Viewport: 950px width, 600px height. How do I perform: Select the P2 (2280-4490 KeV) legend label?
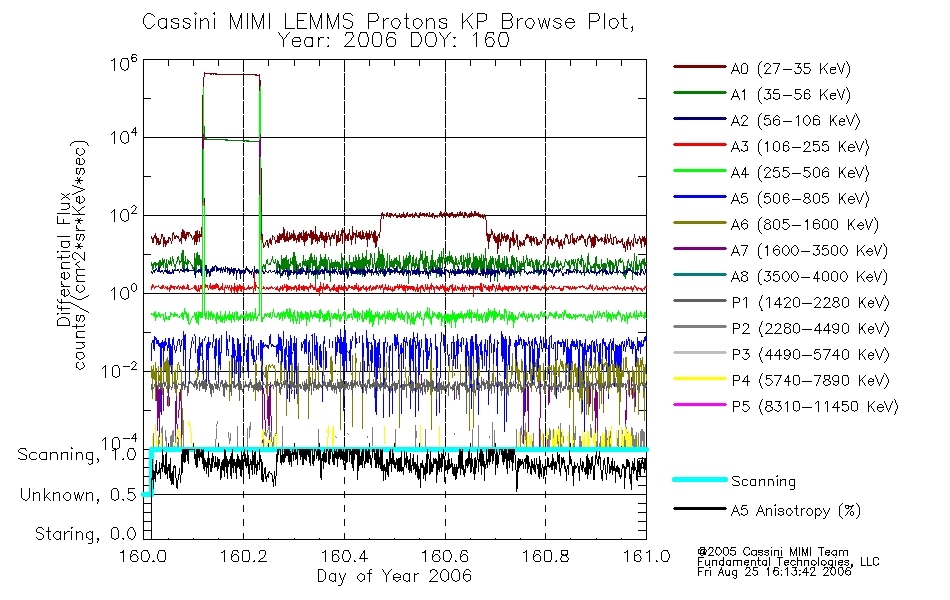(x=811, y=328)
